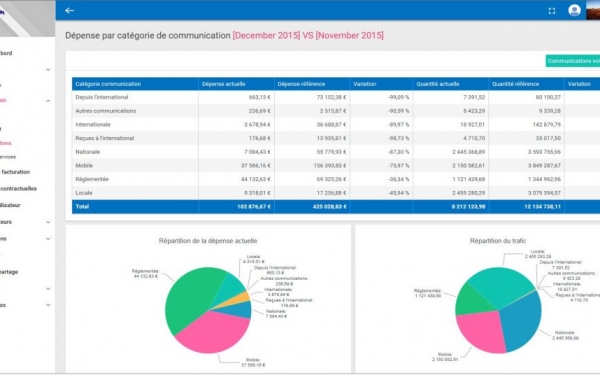
Task: Expand the sidebar chevron below utilisateur item
Action: tap(48, 222)
